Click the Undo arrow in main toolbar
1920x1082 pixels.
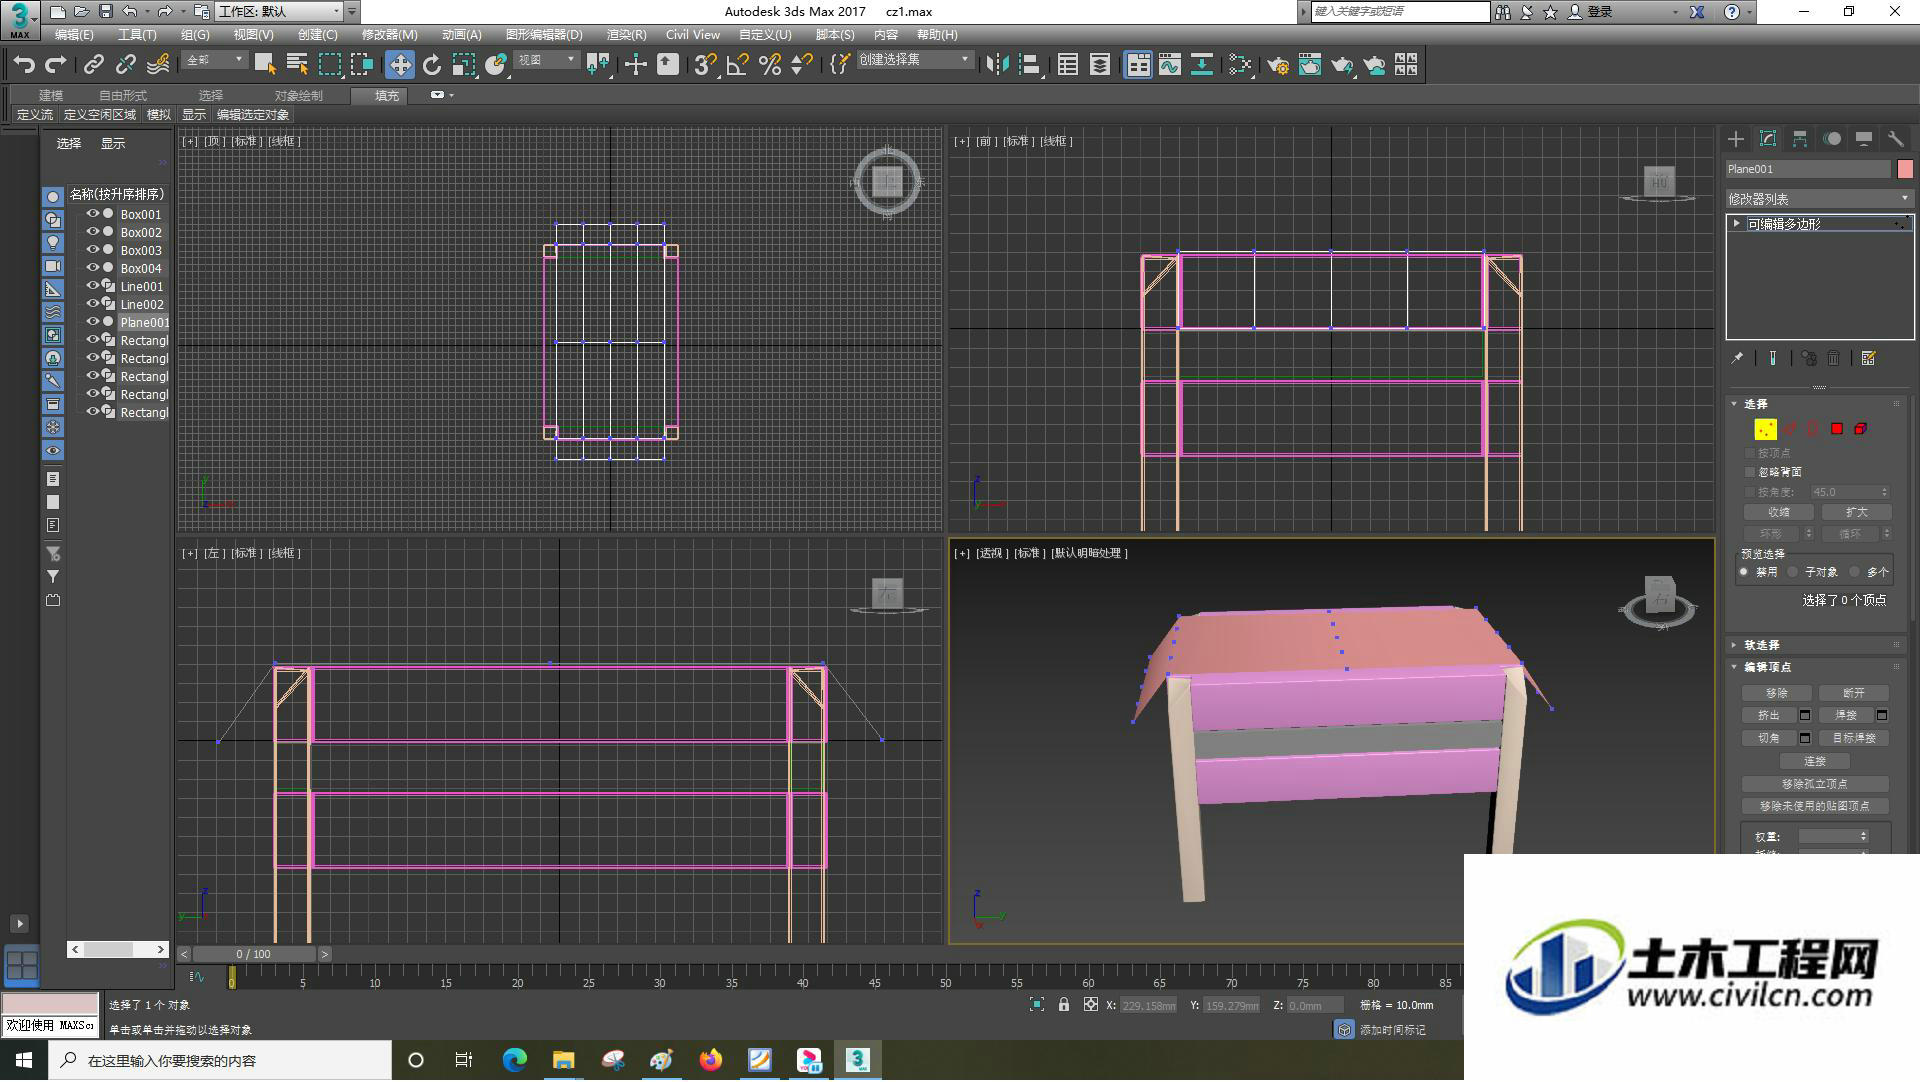coord(24,65)
